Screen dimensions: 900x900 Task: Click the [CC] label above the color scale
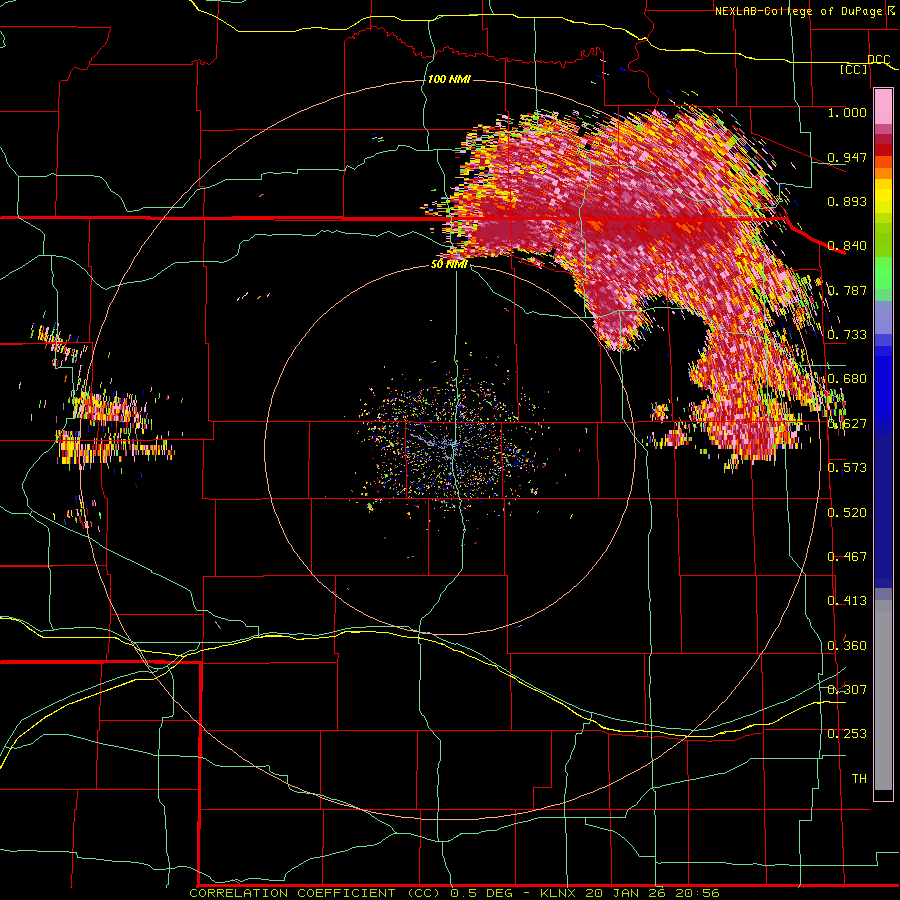pyautogui.click(x=854, y=69)
